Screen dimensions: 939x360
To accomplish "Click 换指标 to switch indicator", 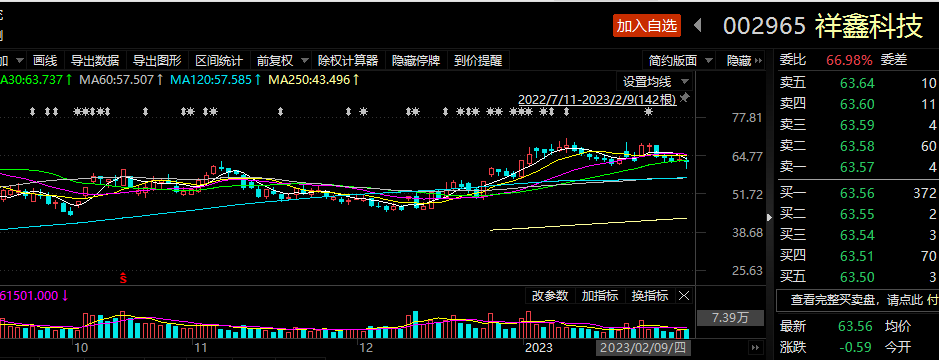I will tap(650, 295).
